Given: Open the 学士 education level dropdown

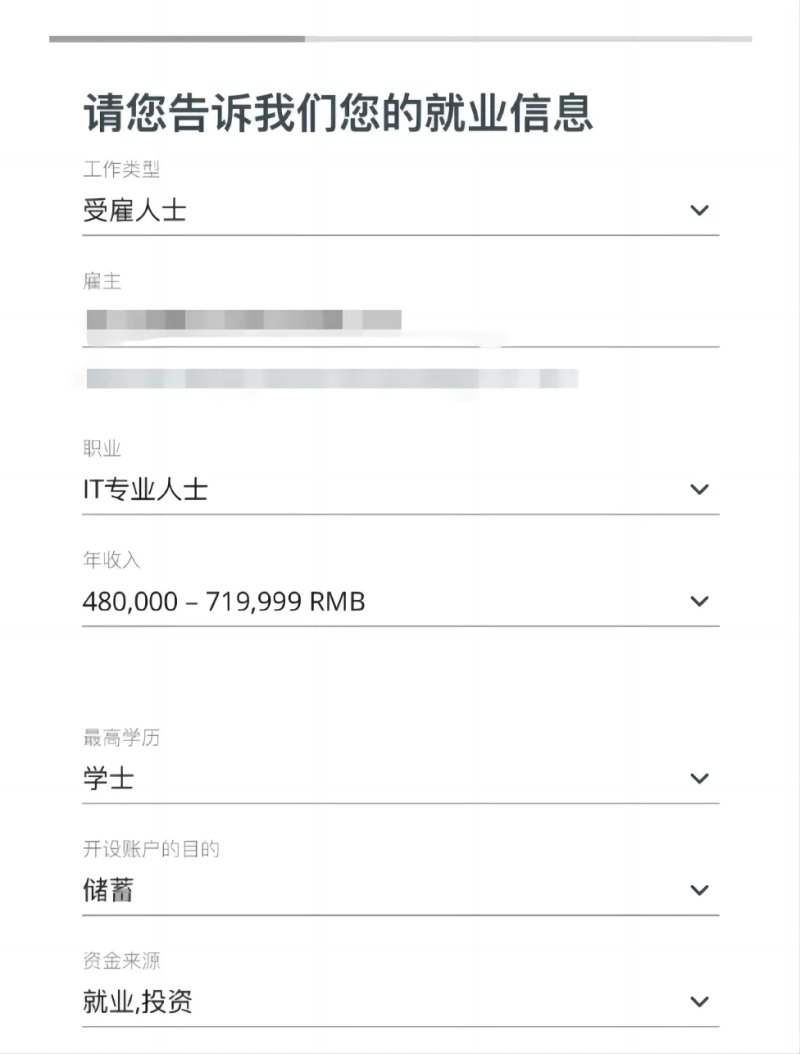Looking at the screenshot, I should click(x=401, y=779).
